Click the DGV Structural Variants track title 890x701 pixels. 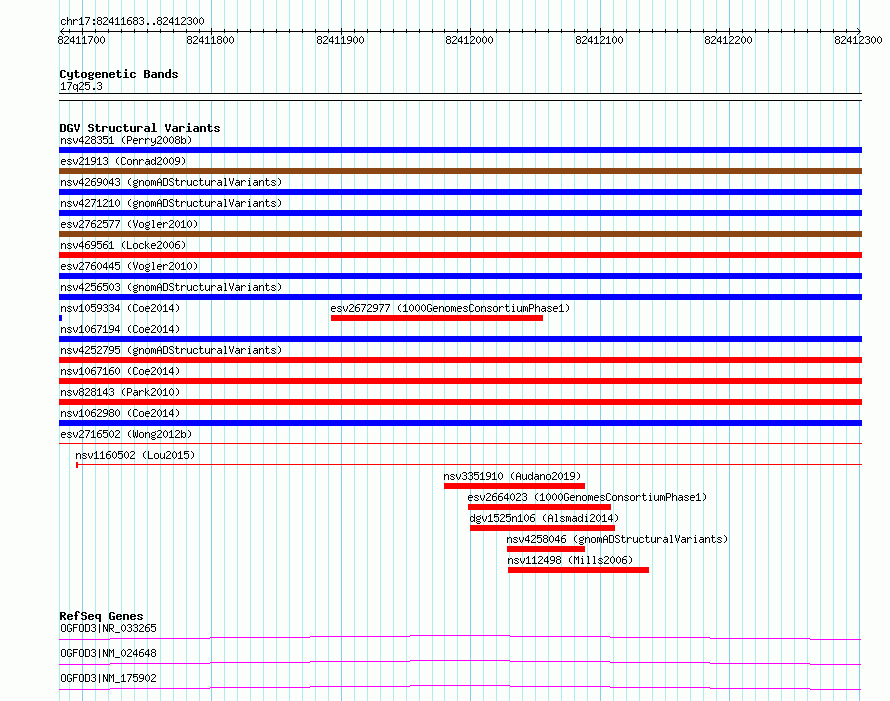(140, 128)
